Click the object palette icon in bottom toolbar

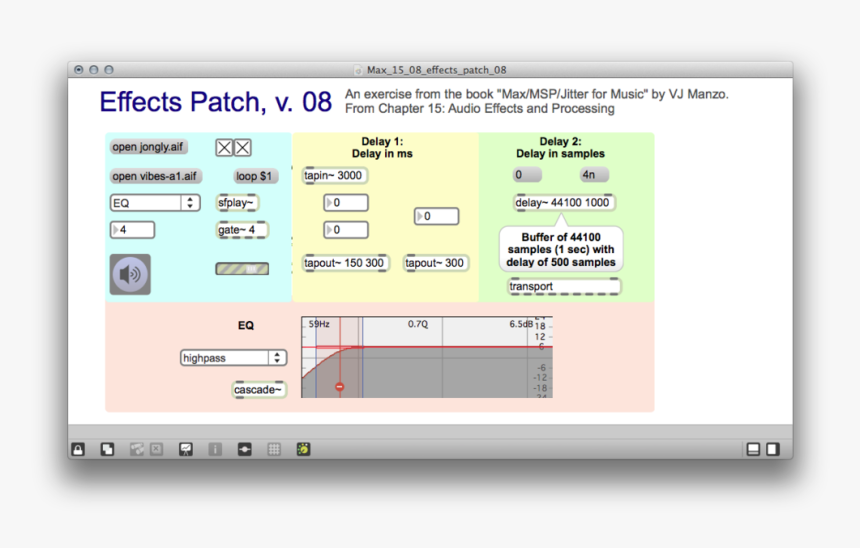245,450
